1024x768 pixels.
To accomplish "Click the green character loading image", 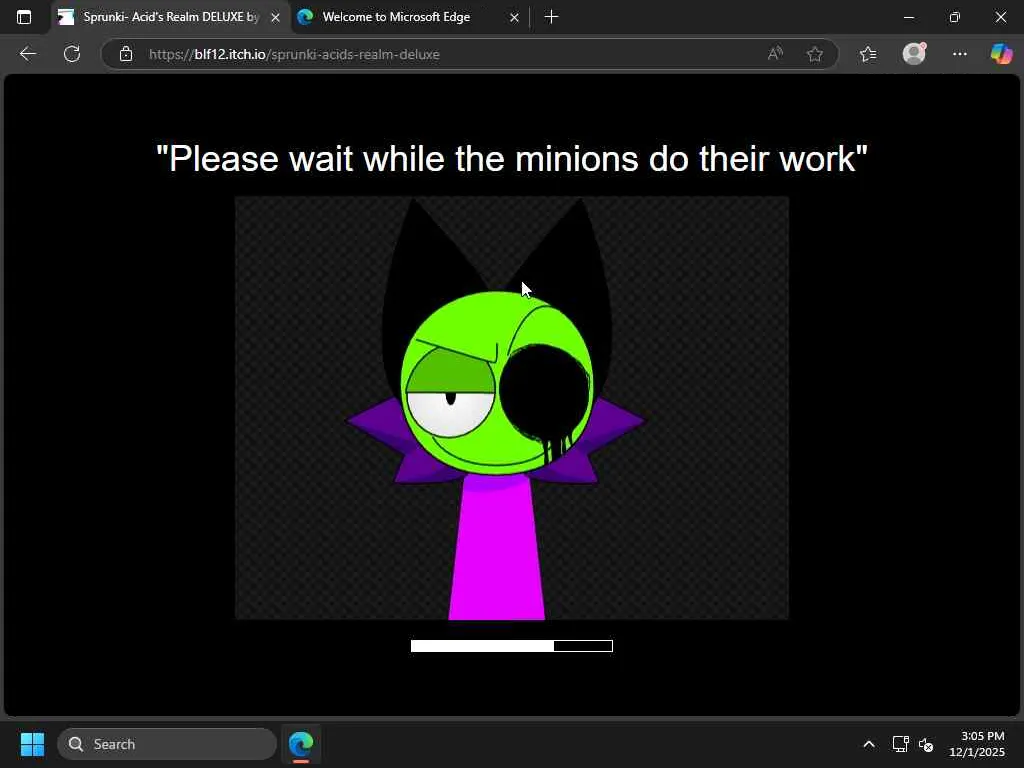I will click(x=512, y=408).
